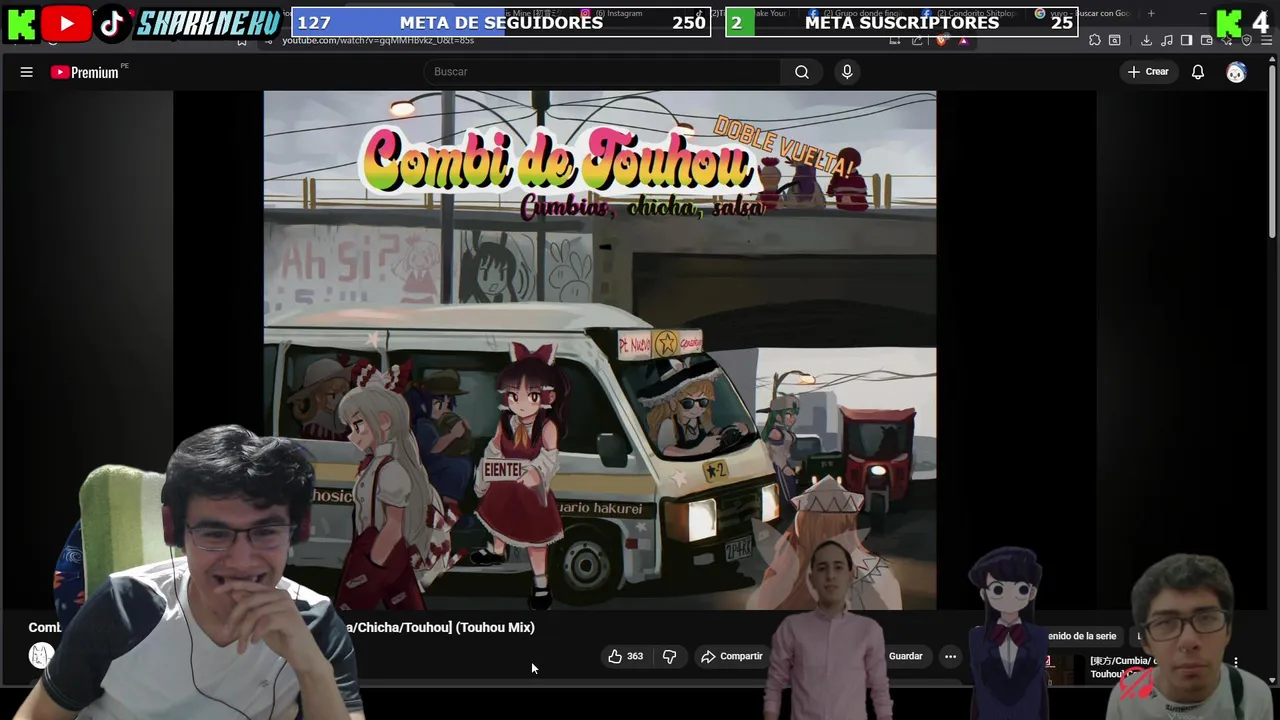Open the browser main menu icon

point(1266,40)
